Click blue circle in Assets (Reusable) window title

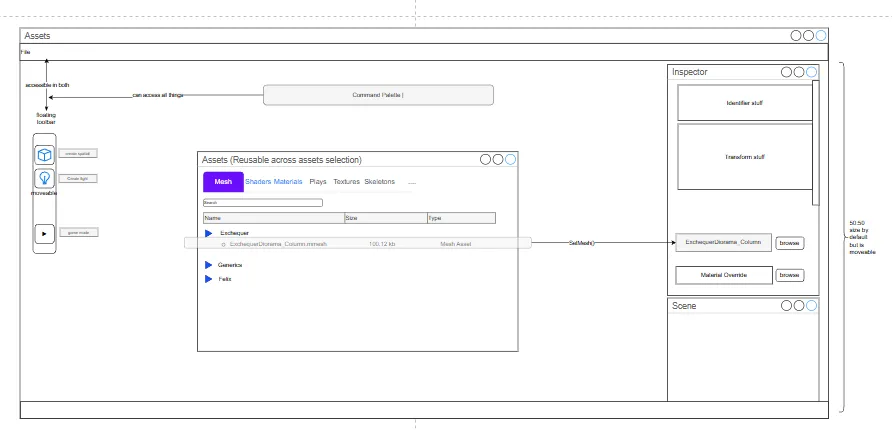[x=510, y=160]
